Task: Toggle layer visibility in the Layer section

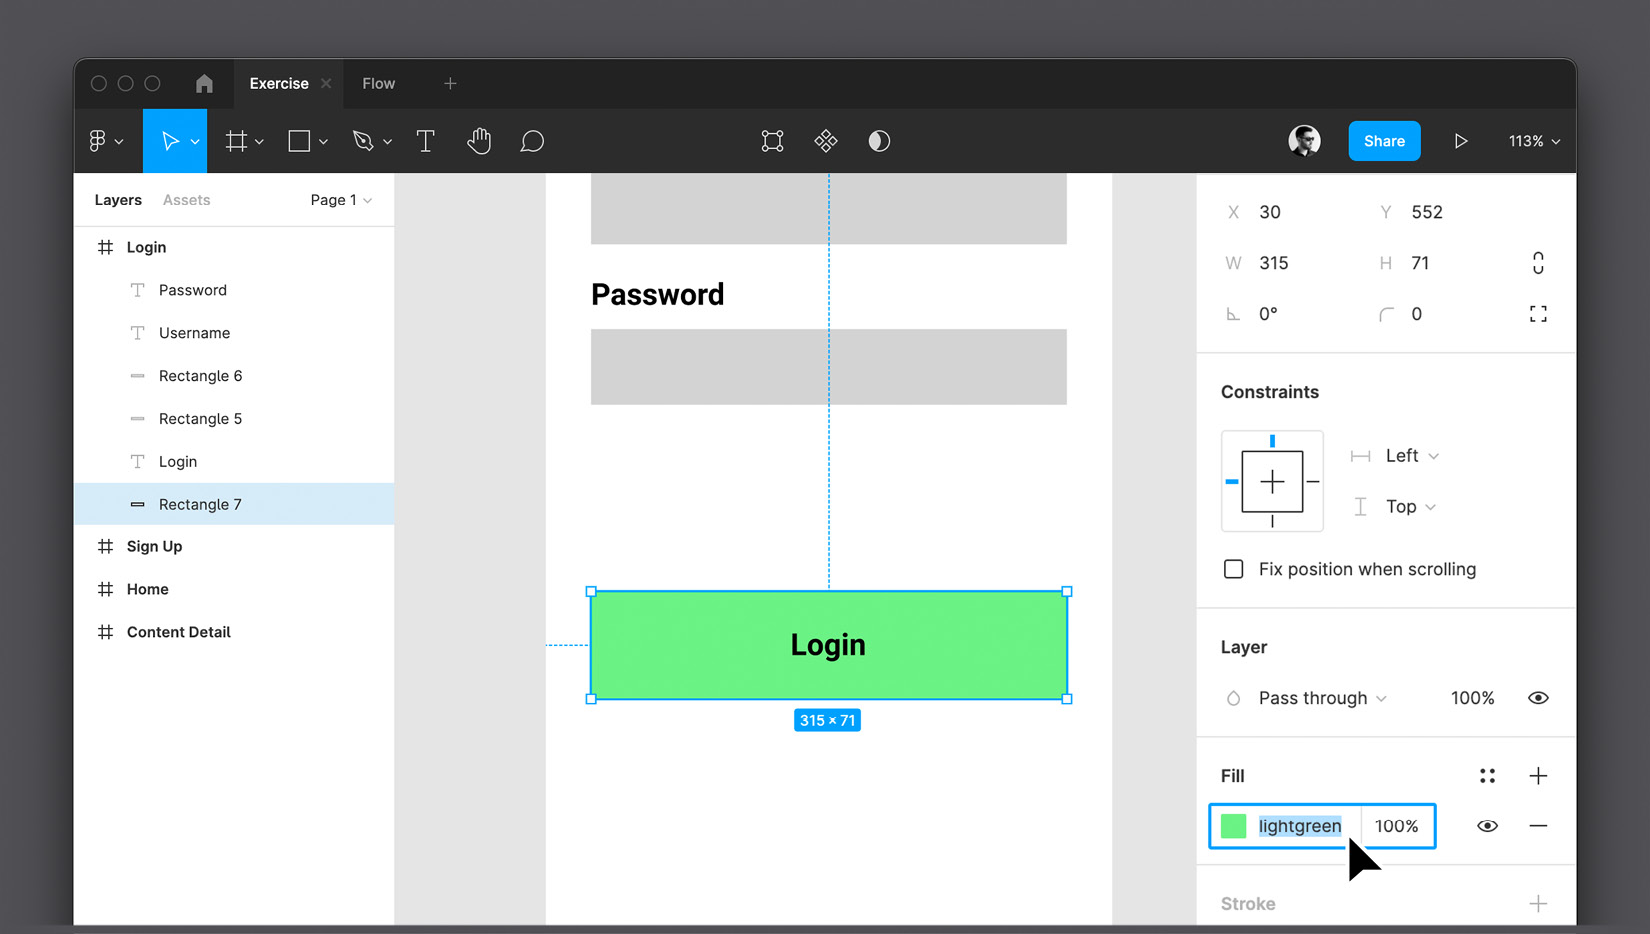Action: (x=1538, y=697)
